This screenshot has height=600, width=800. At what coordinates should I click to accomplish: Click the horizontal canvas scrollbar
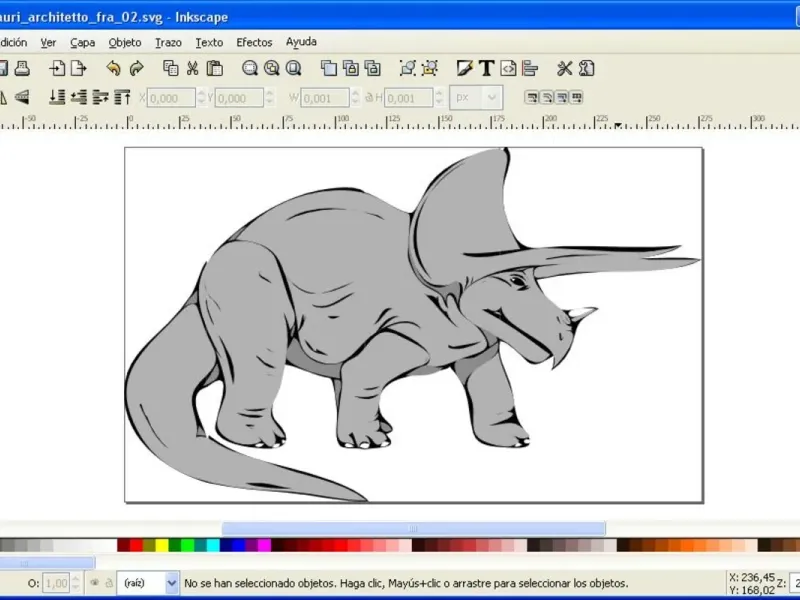(412, 528)
